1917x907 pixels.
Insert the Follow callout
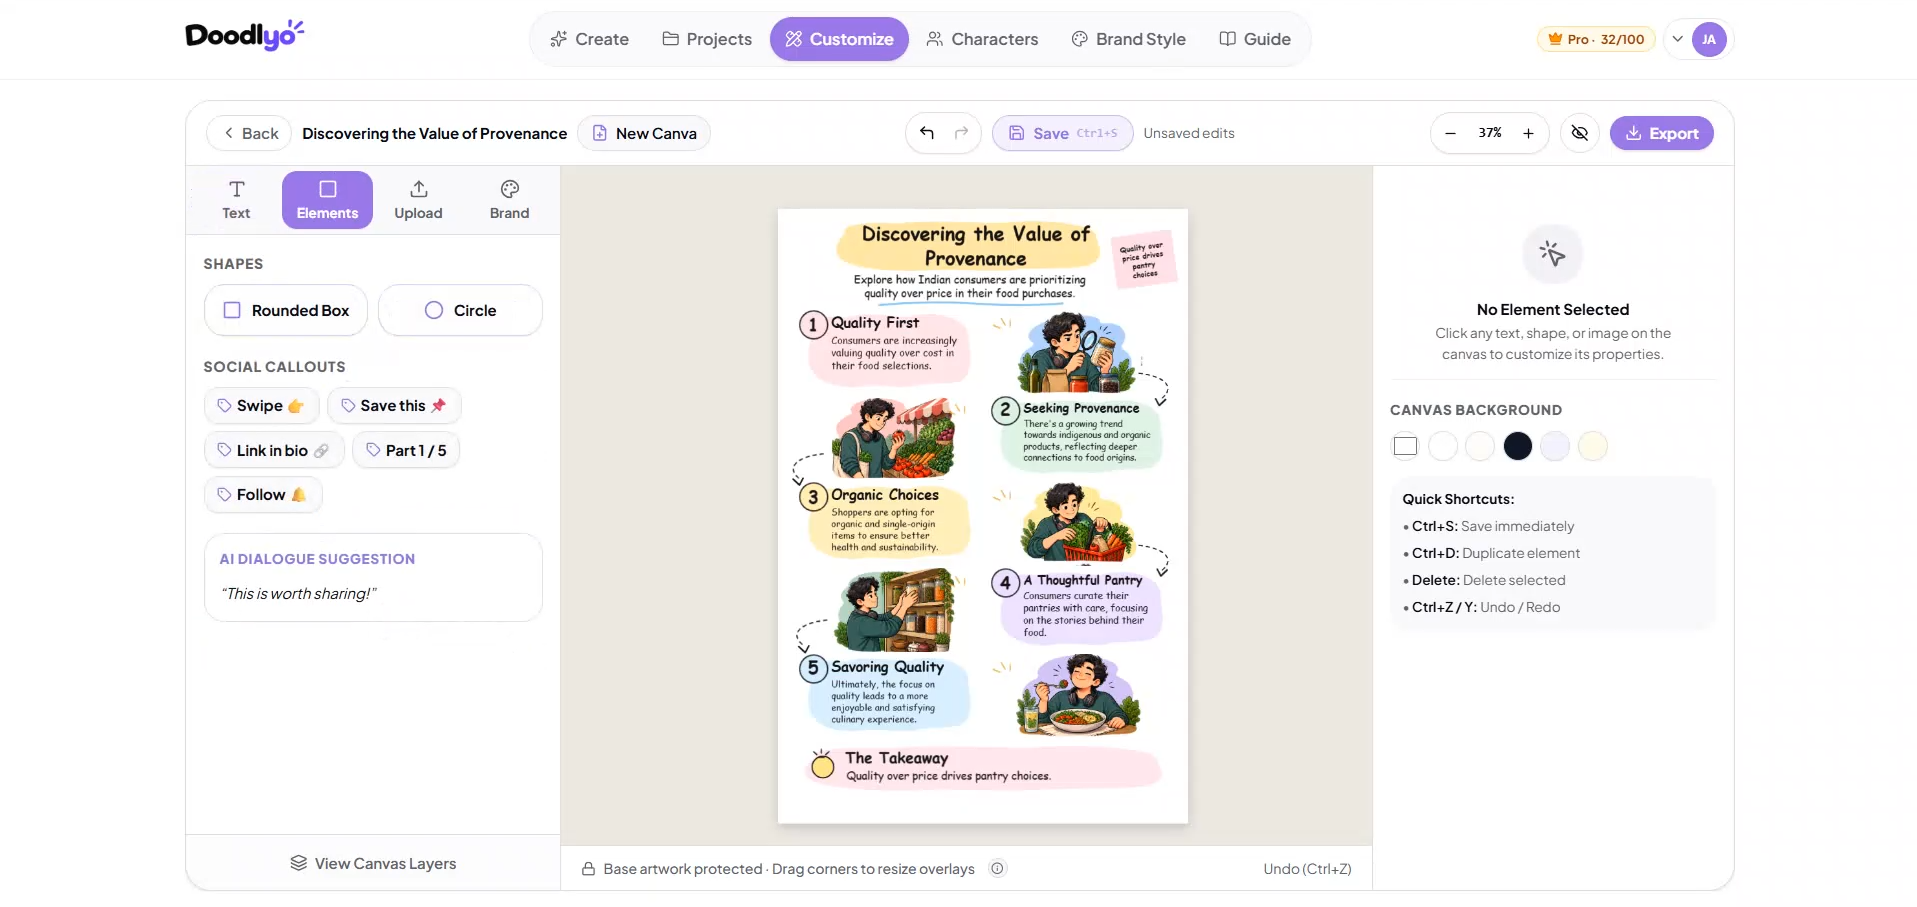click(263, 494)
